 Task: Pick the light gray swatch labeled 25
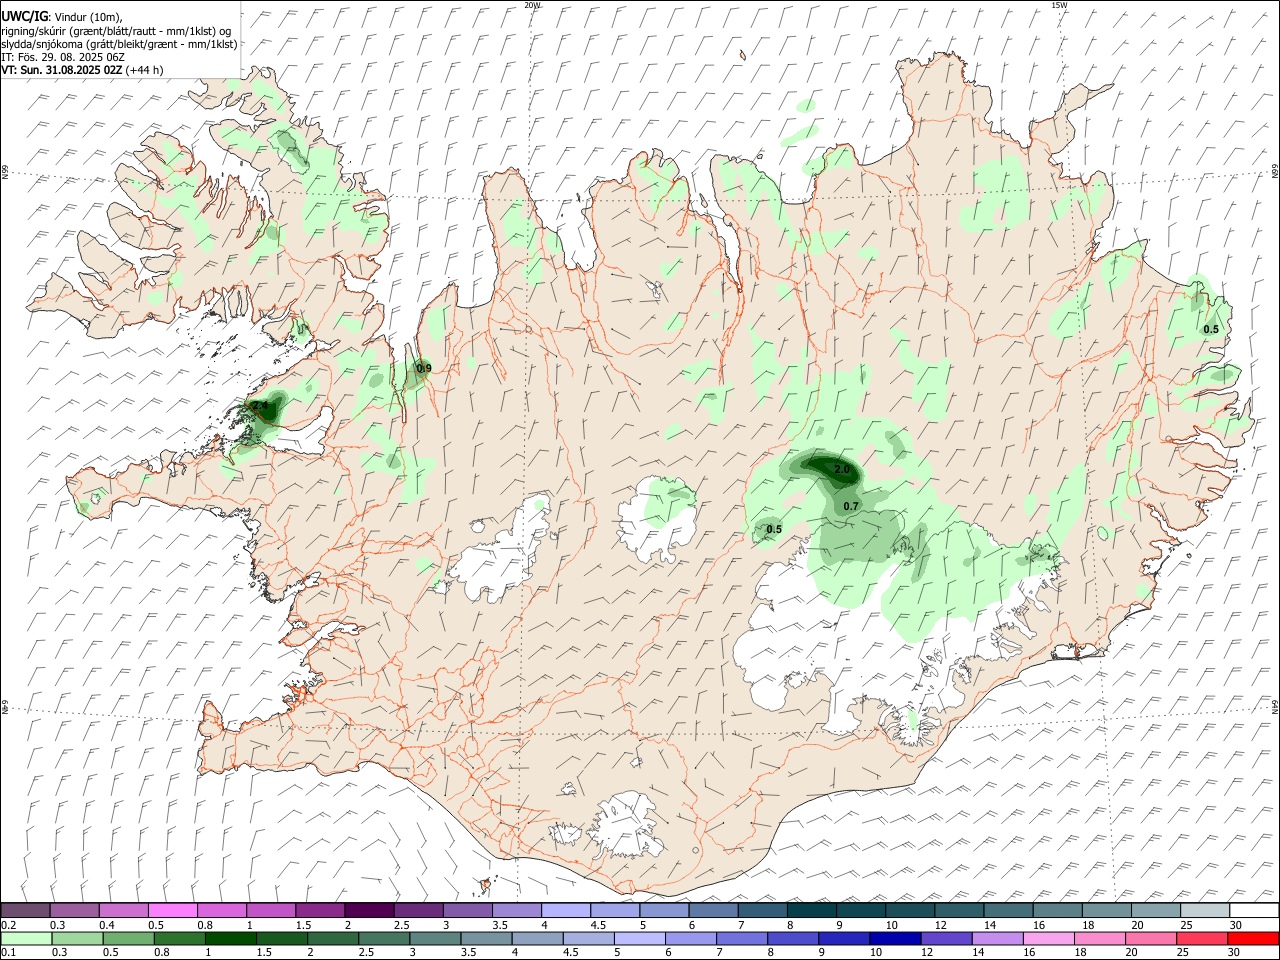(1205, 910)
